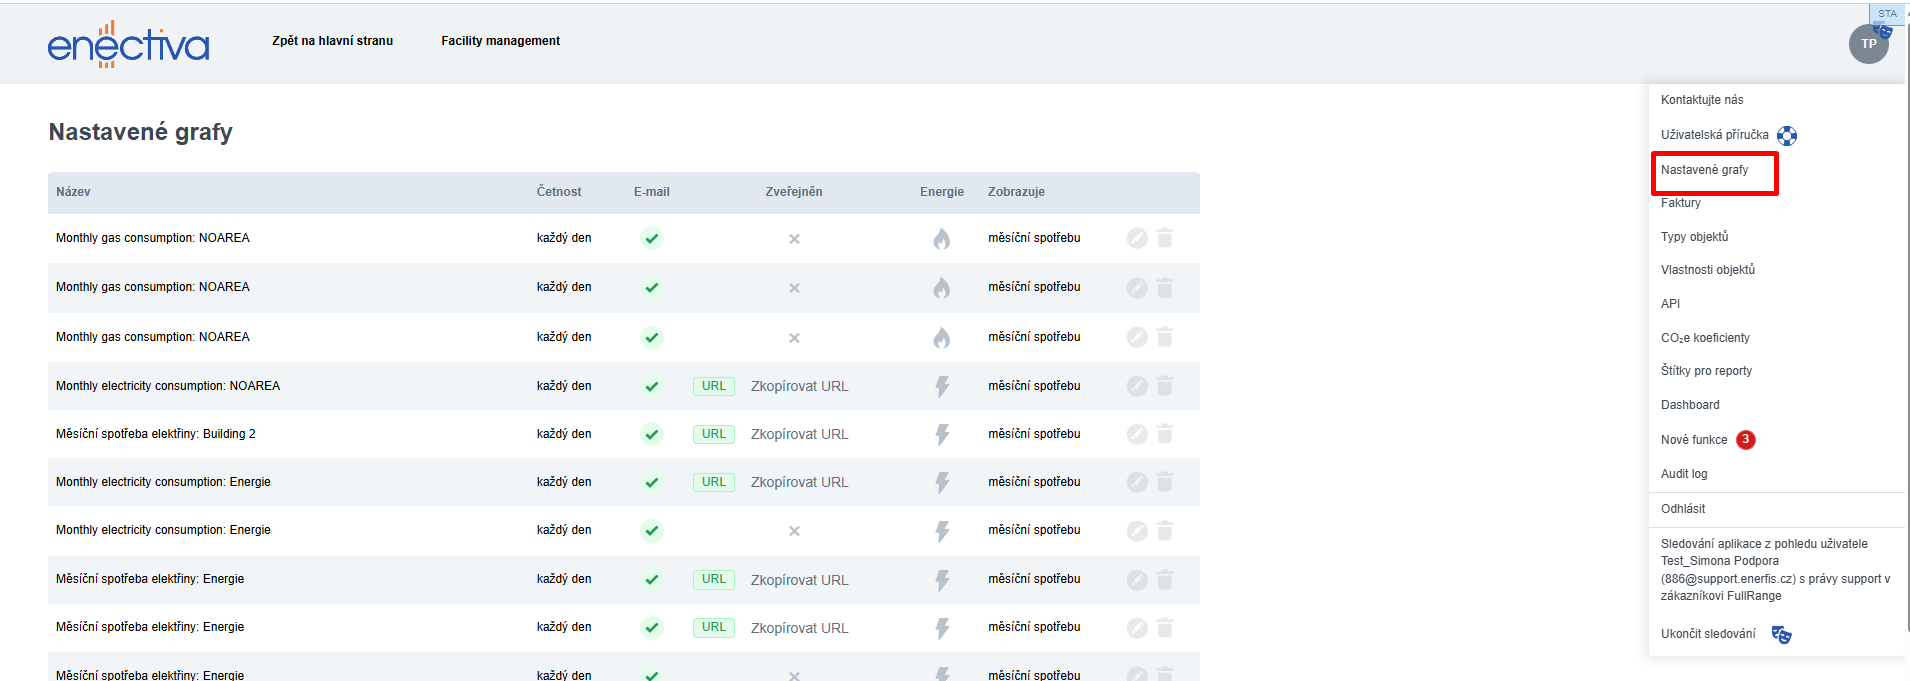The height and width of the screenshot is (681, 1910).
Task: Open the Facility management menu
Action: pyautogui.click(x=500, y=41)
